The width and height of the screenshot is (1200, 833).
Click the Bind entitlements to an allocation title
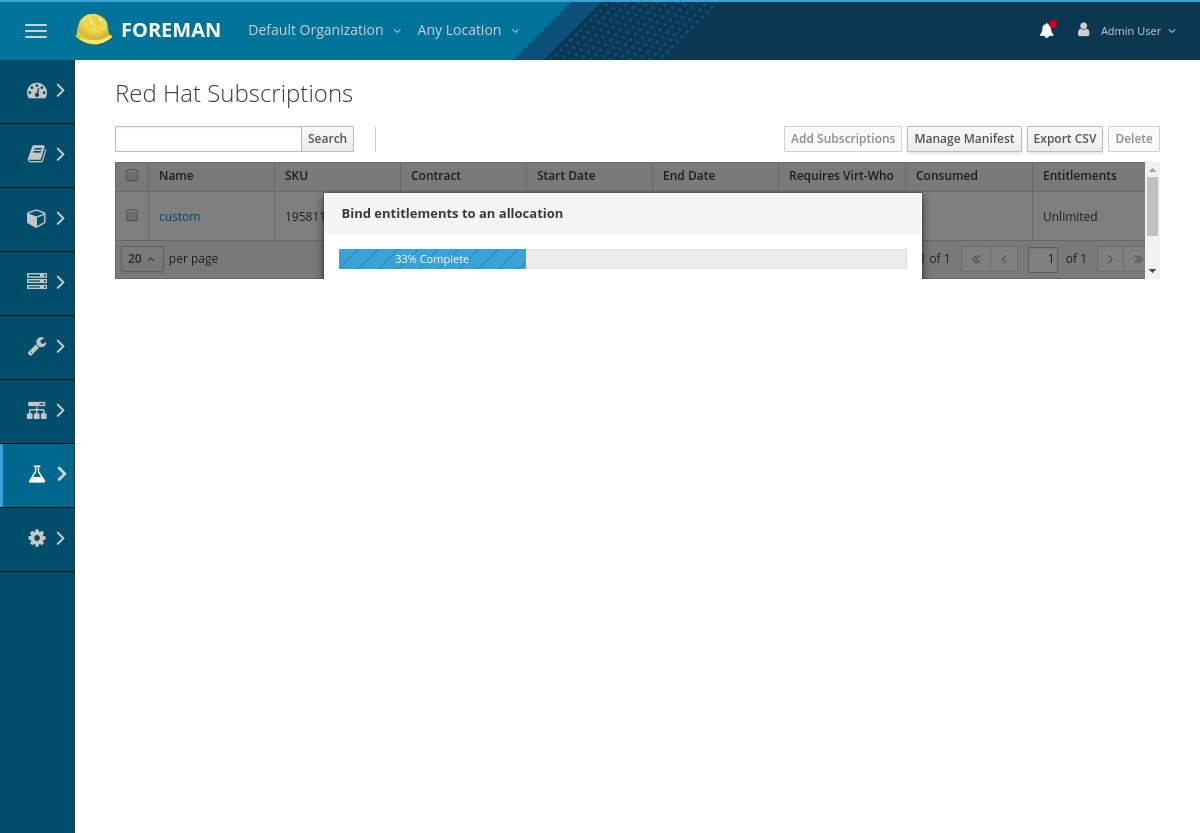tap(452, 213)
